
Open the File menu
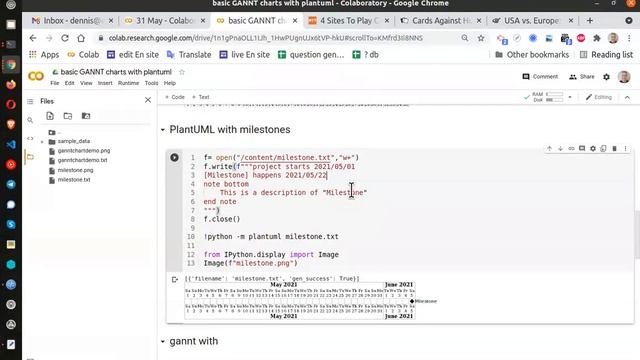pyautogui.click(x=55, y=83)
